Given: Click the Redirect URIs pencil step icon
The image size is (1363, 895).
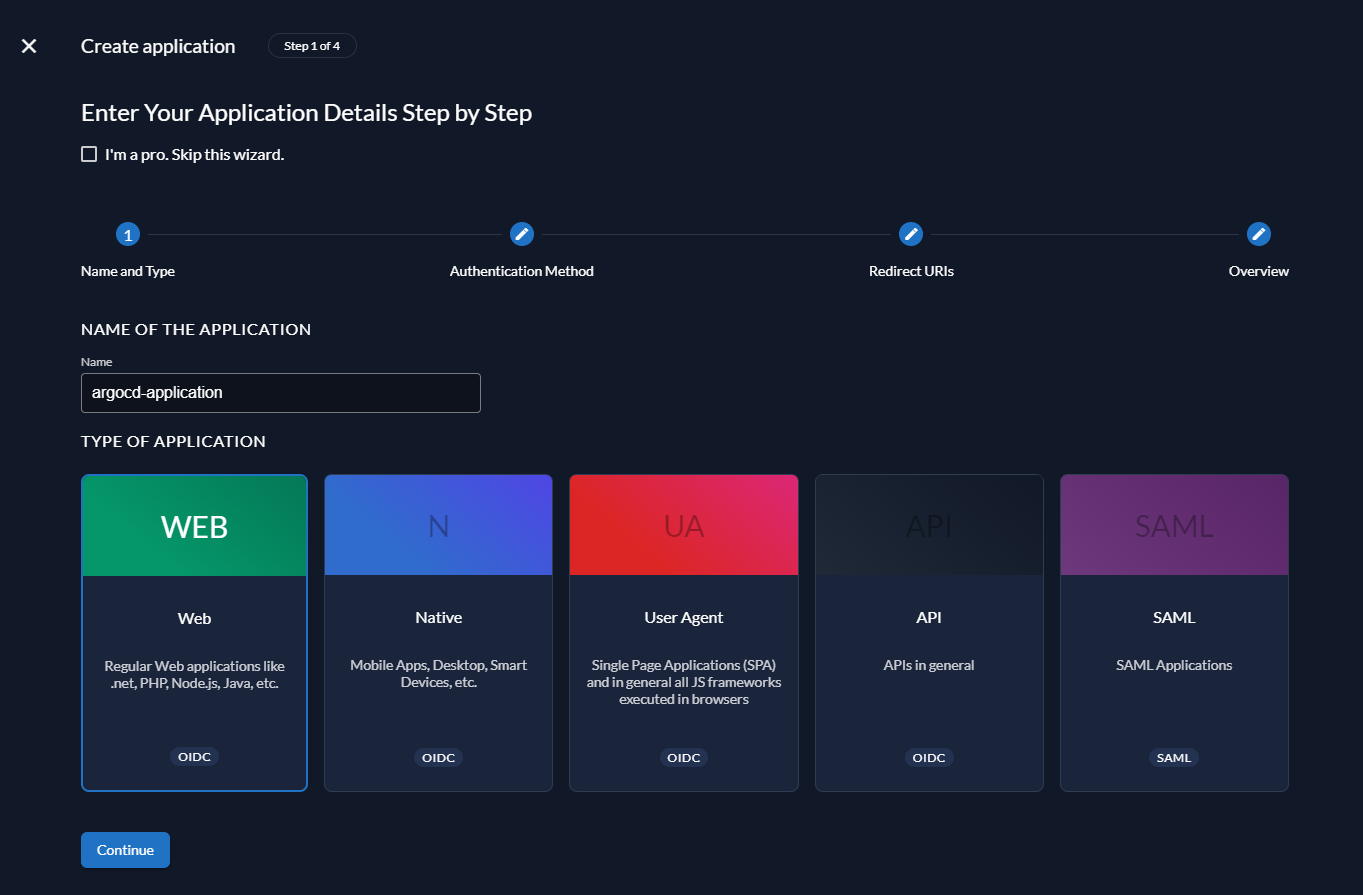Looking at the screenshot, I should click(910, 234).
